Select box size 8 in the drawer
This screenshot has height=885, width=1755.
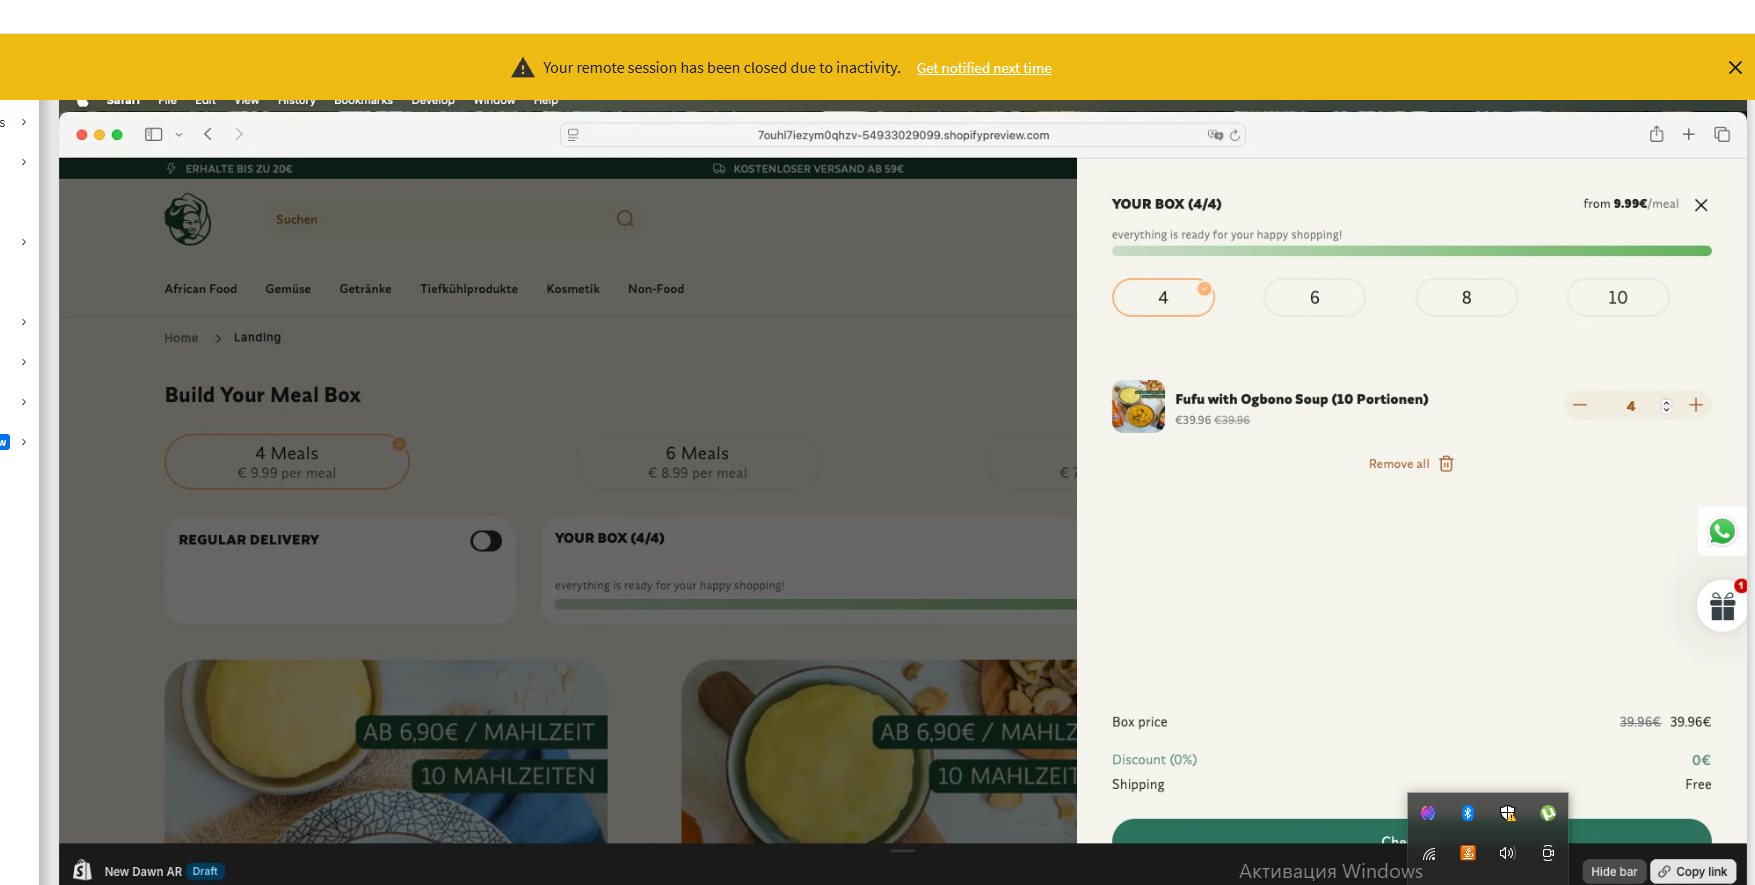click(1467, 297)
